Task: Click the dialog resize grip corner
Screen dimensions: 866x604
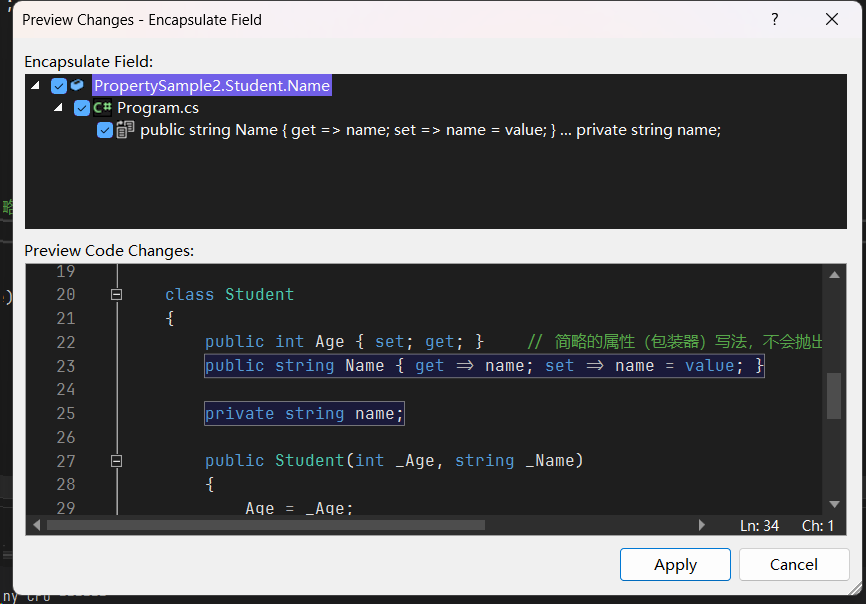Action: coord(855,589)
